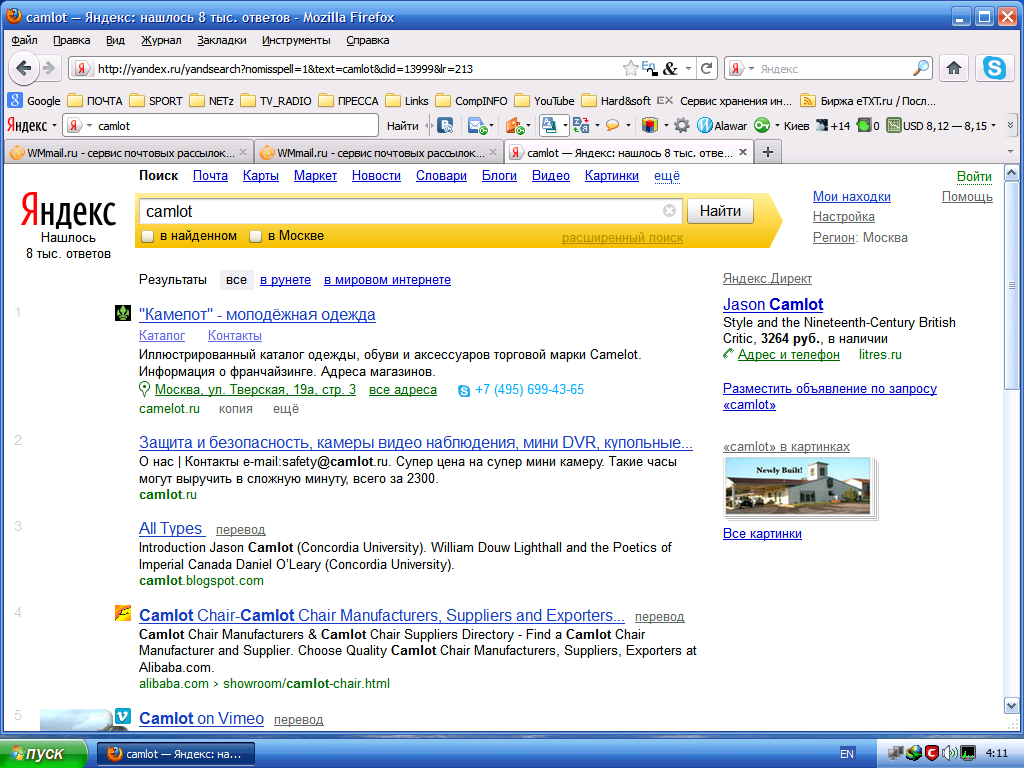This screenshot has height=768, width=1024.
Task: Click the Skype toolbar icon
Action: point(995,68)
